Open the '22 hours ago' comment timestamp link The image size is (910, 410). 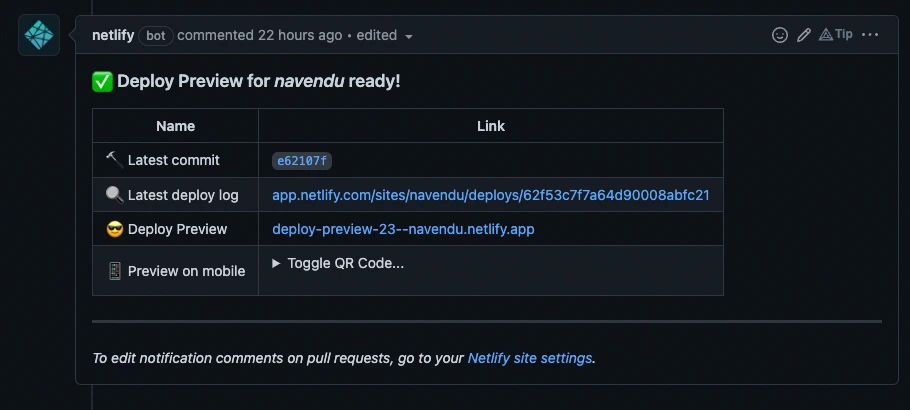click(x=300, y=35)
